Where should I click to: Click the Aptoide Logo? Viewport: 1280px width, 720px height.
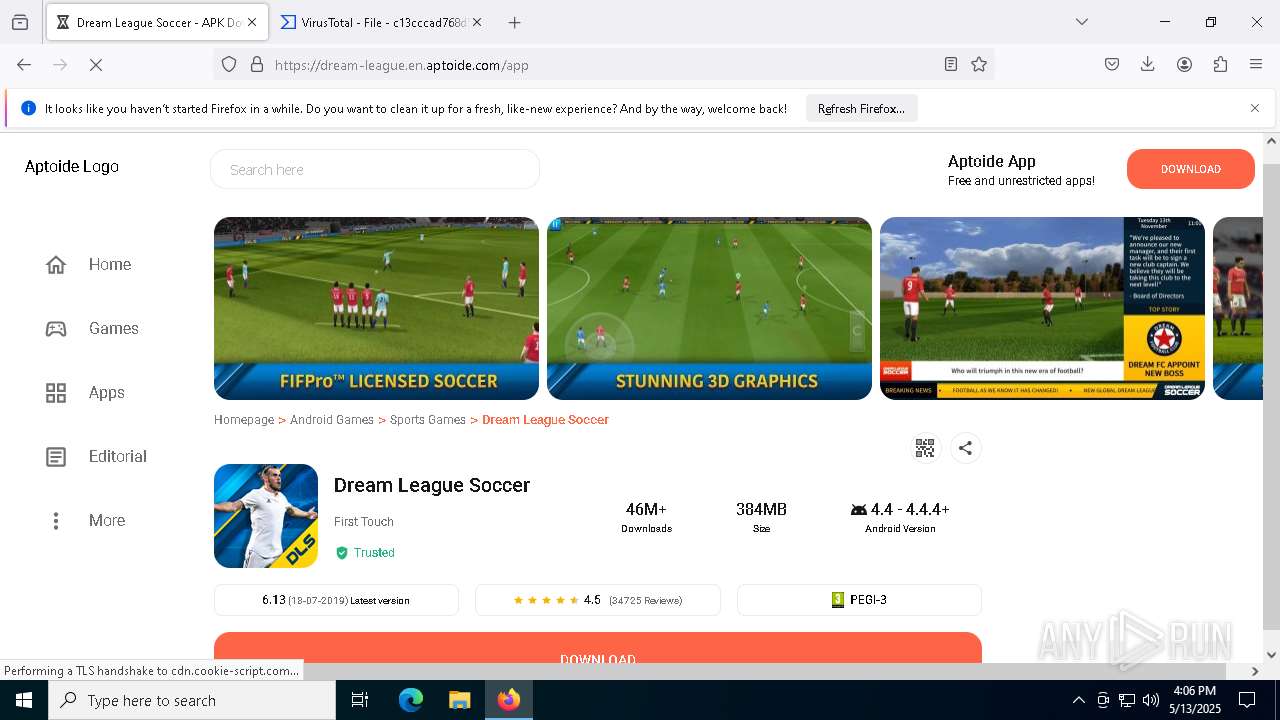tap(72, 166)
